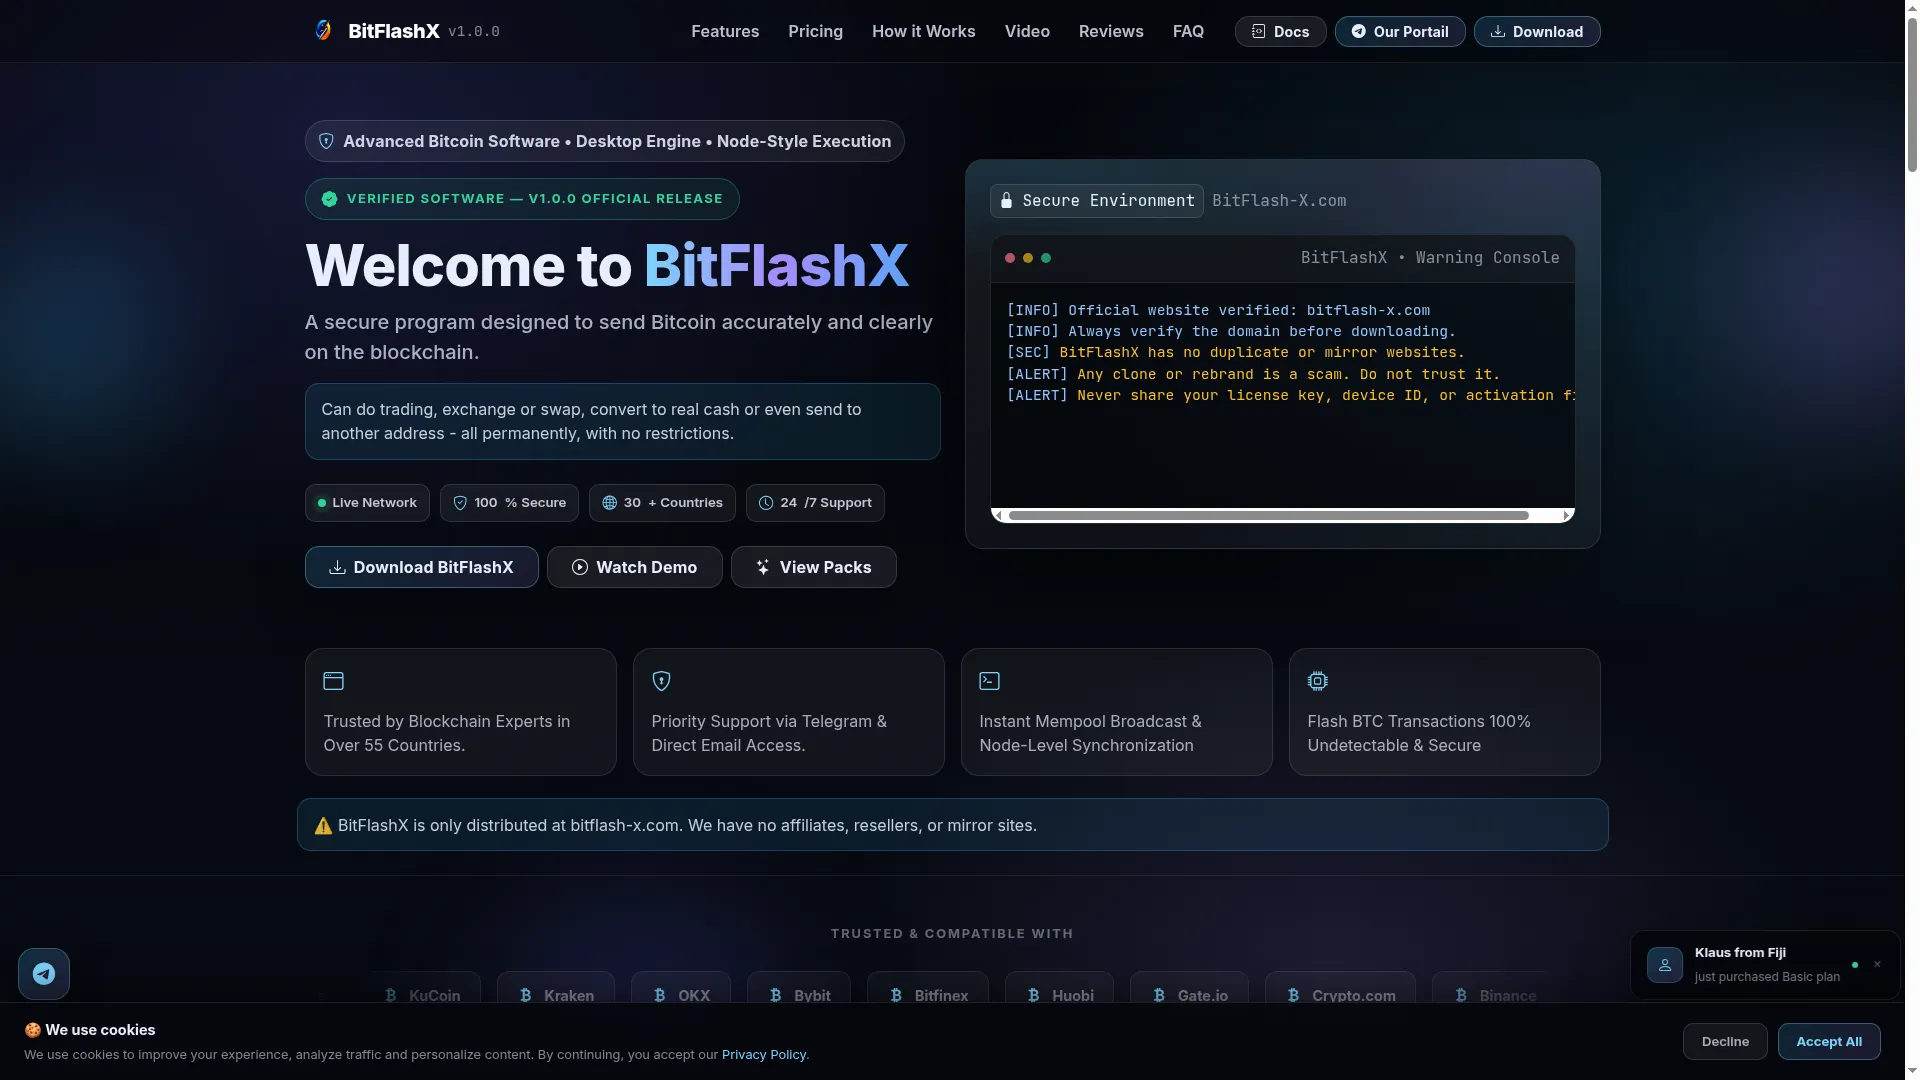1920x1080 pixels.
Task: Click the Live Network status badge
Action: coord(367,503)
